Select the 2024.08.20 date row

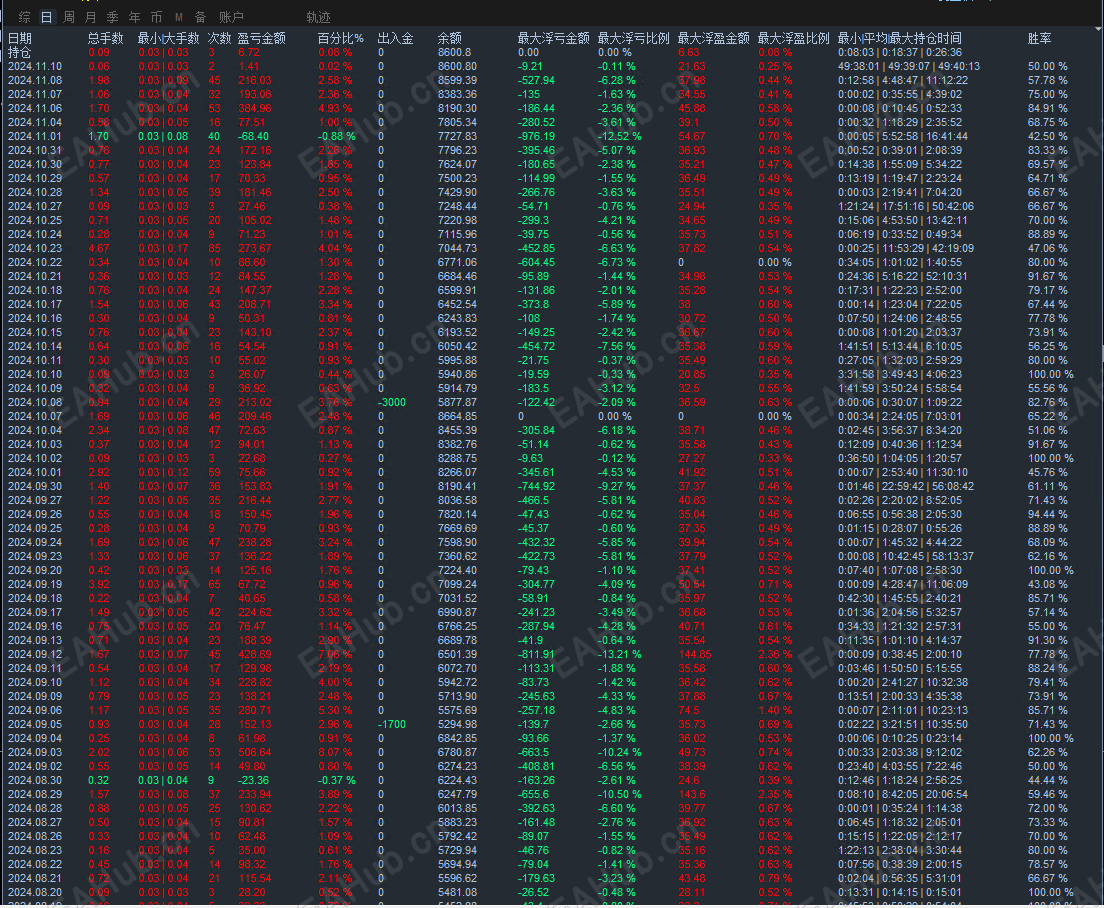point(35,893)
